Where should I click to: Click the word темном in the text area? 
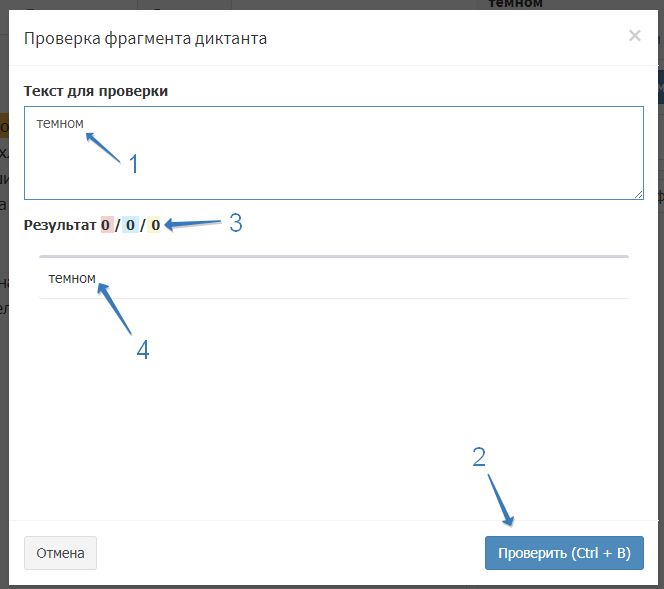point(60,124)
